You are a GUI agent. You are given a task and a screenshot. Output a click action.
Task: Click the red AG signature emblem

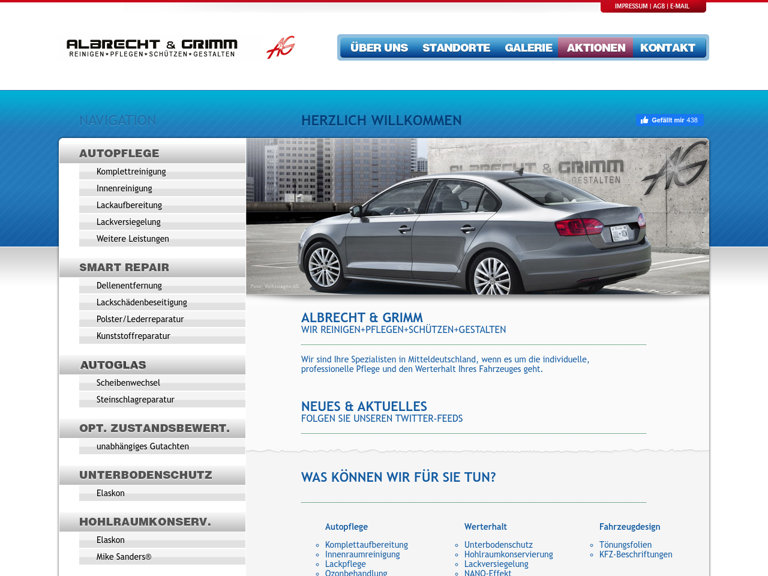coord(280,48)
